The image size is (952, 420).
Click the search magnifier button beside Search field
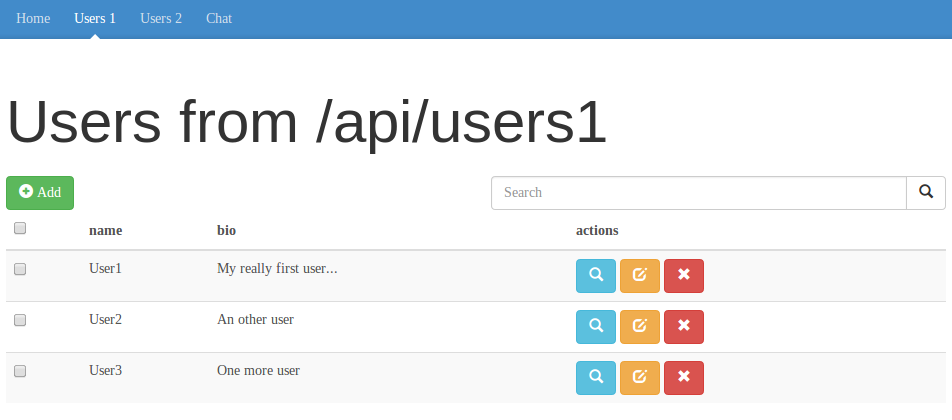click(x=926, y=193)
